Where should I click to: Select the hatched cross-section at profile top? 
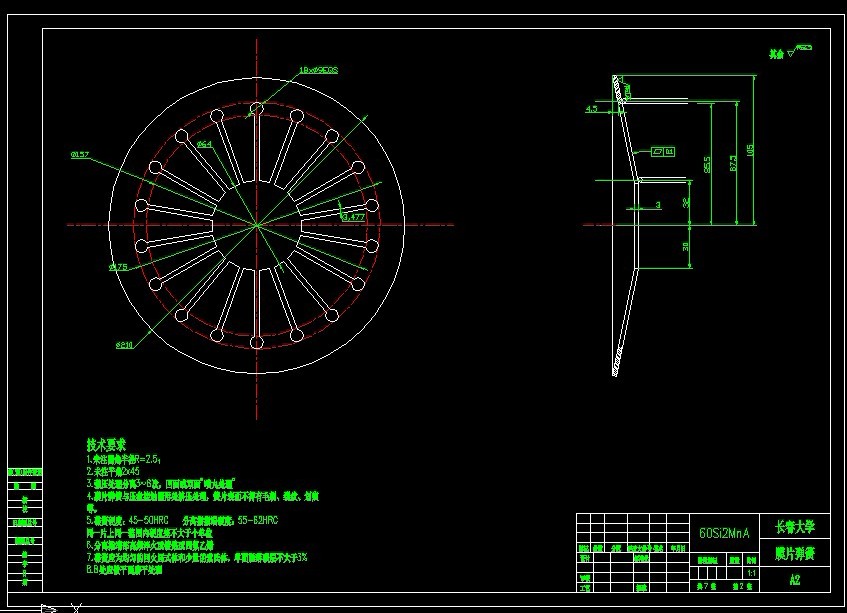point(618,89)
